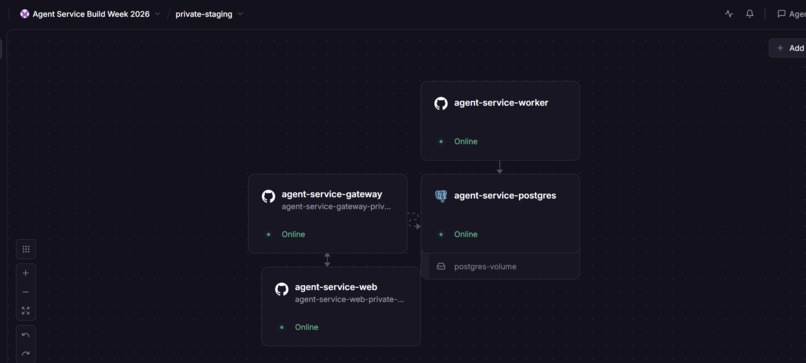The height and width of the screenshot is (363, 806).
Task: Toggle the canvas grid dots button
Action: pyautogui.click(x=26, y=249)
